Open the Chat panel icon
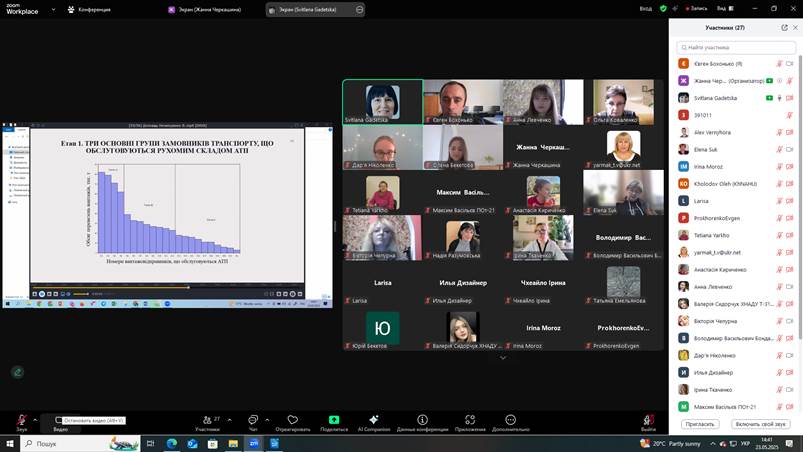The height and width of the screenshot is (452, 803). [252, 421]
